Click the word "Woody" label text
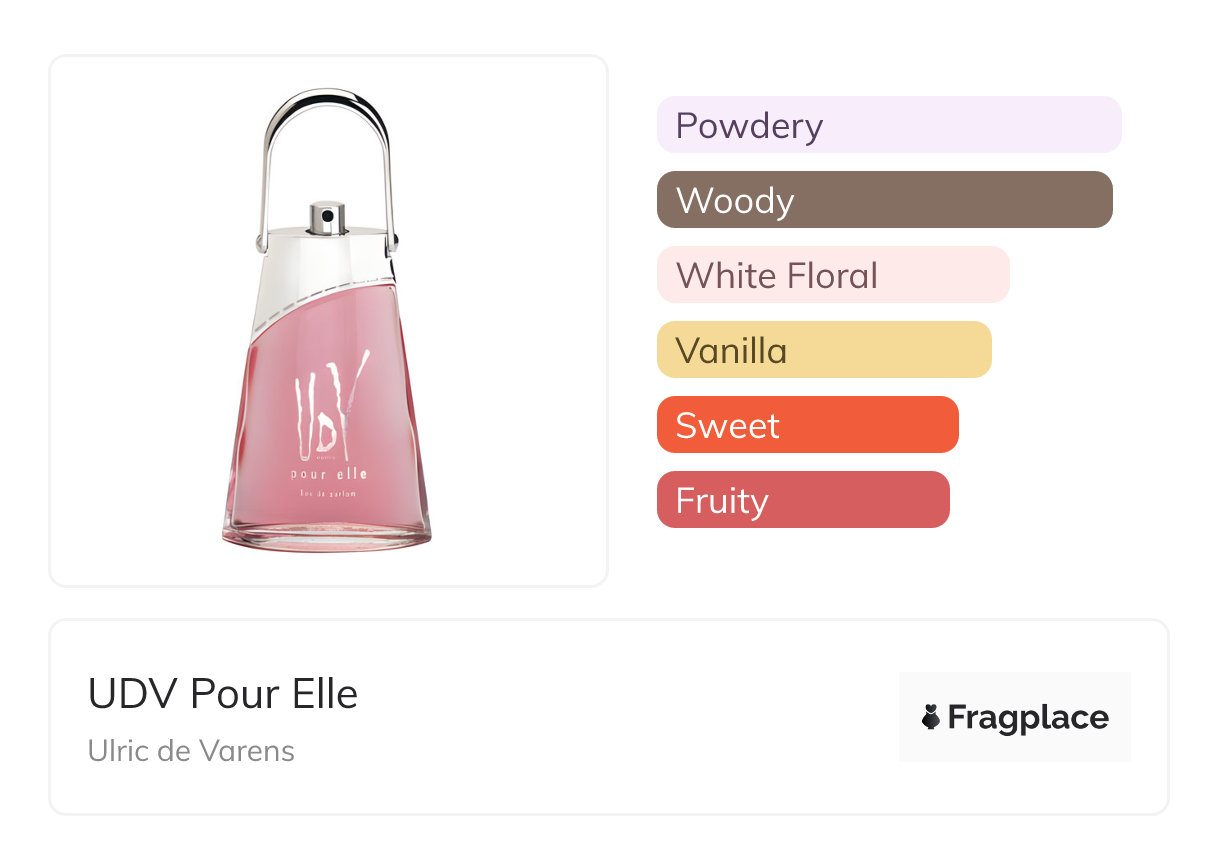The height and width of the screenshot is (864, 1218). pyautogui.click(x=735, y=201)
